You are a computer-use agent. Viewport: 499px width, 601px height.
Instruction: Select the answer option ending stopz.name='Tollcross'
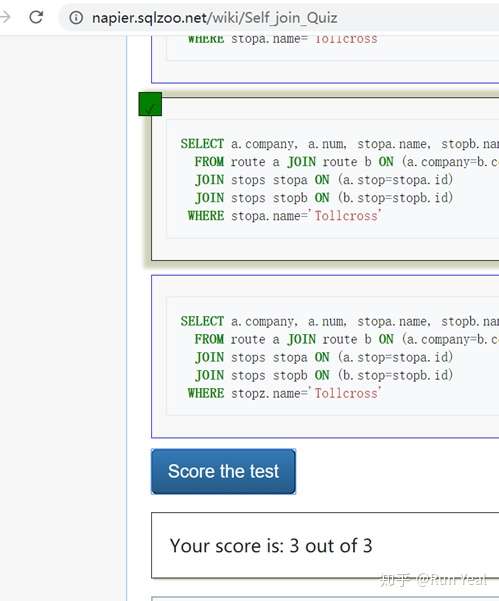(325, 356)
